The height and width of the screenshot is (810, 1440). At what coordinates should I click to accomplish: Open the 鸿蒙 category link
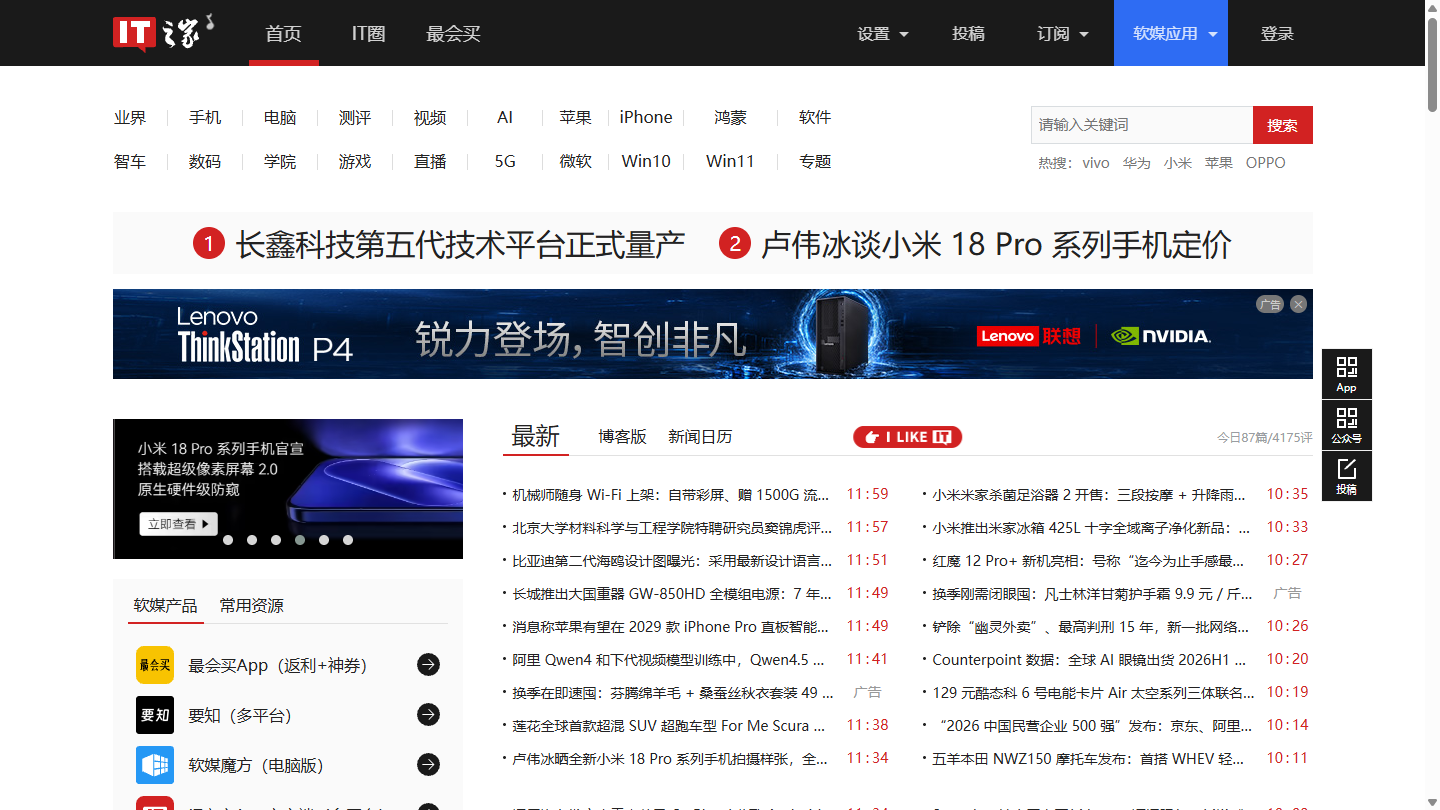(730, 118)
